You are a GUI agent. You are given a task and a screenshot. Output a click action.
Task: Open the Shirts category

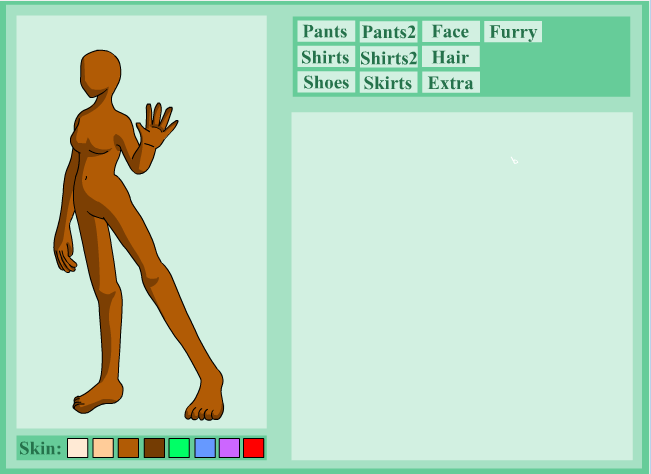pyautogui.click(x=326, y=57)
